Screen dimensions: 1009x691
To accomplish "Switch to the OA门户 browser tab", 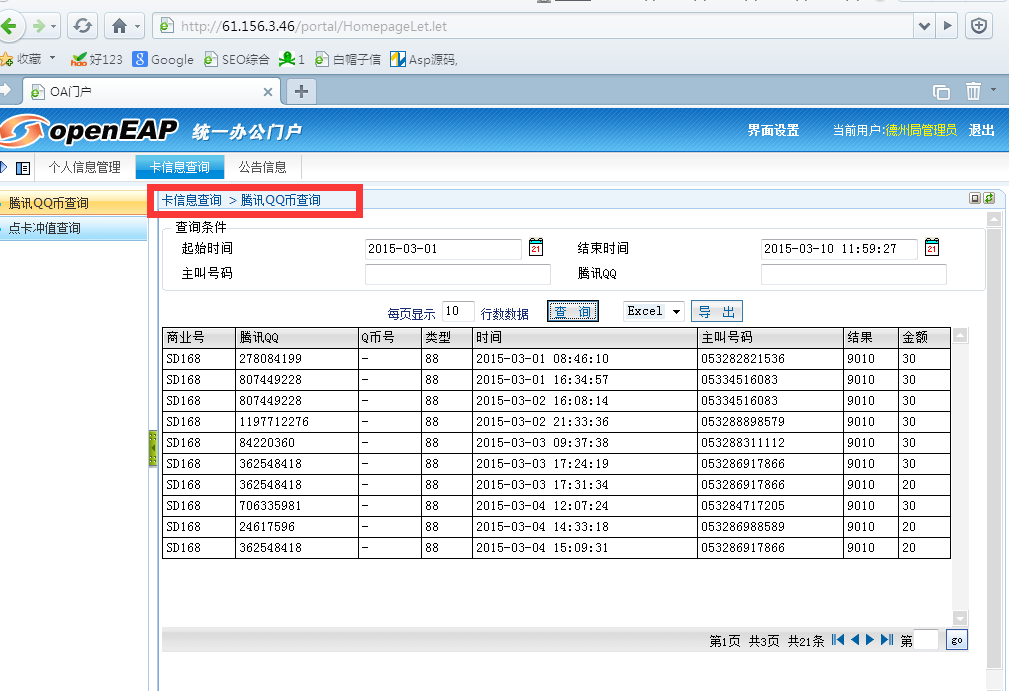I will (x=152, y=91).
